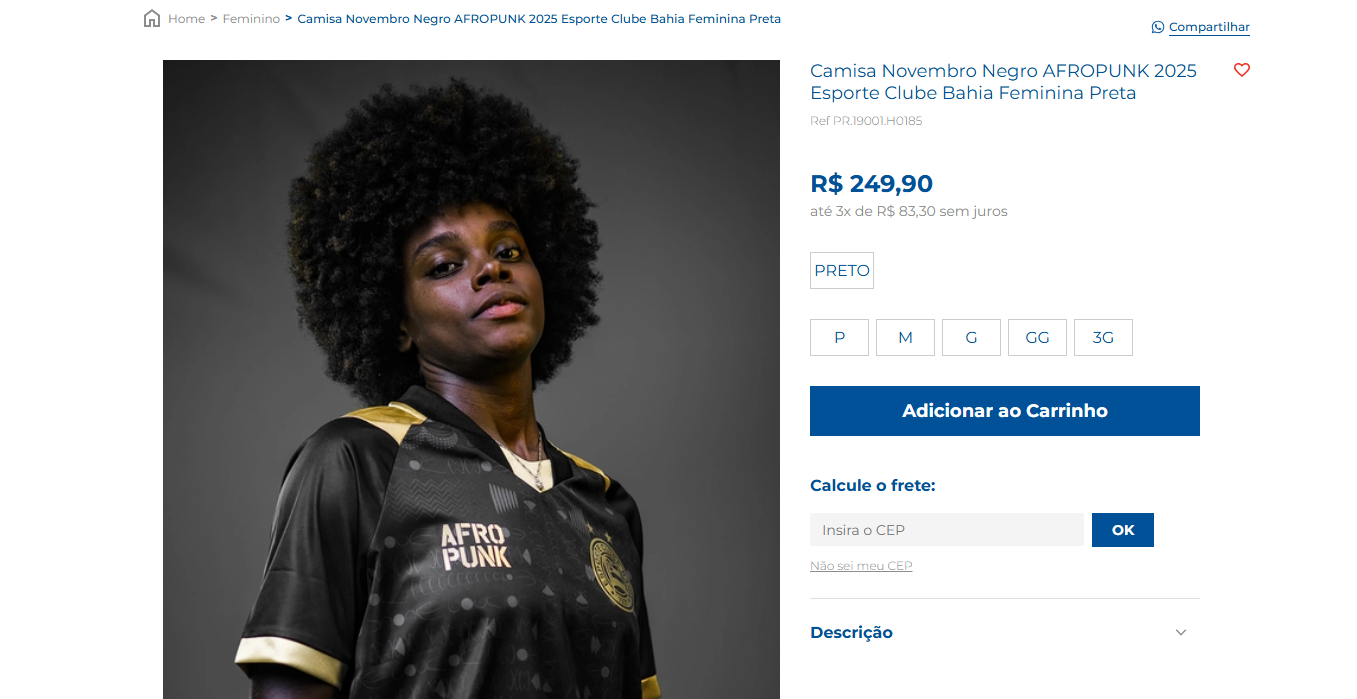
Task: Select size M
Action: [905, 338]
